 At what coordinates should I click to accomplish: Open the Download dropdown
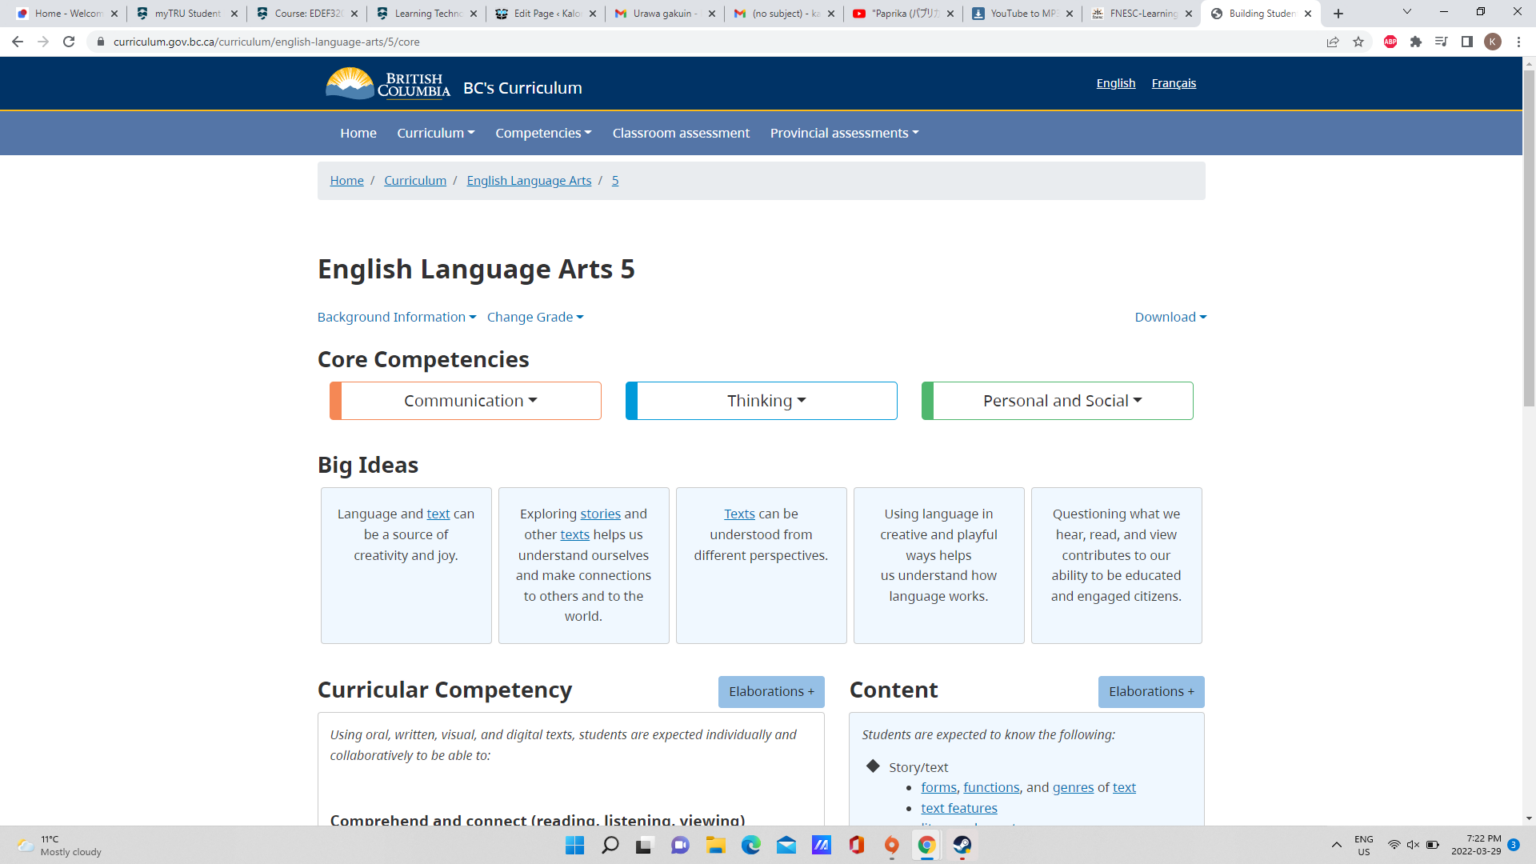pyautogui.click(x=1169, y=317)
